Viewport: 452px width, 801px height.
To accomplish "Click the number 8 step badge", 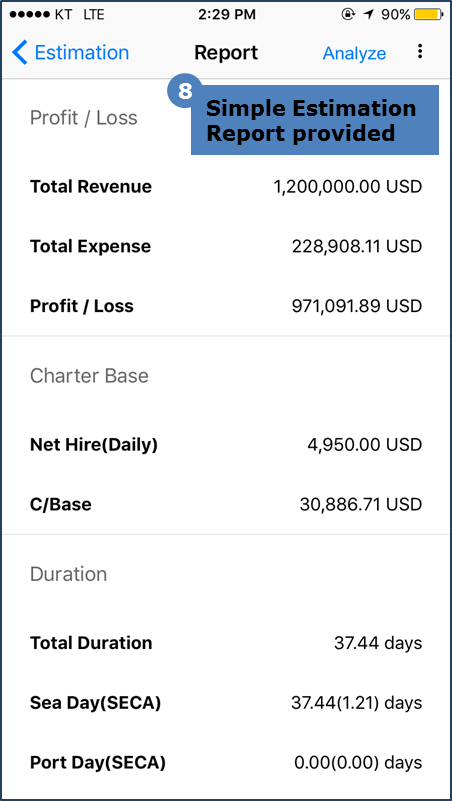I will click(185, 91).
